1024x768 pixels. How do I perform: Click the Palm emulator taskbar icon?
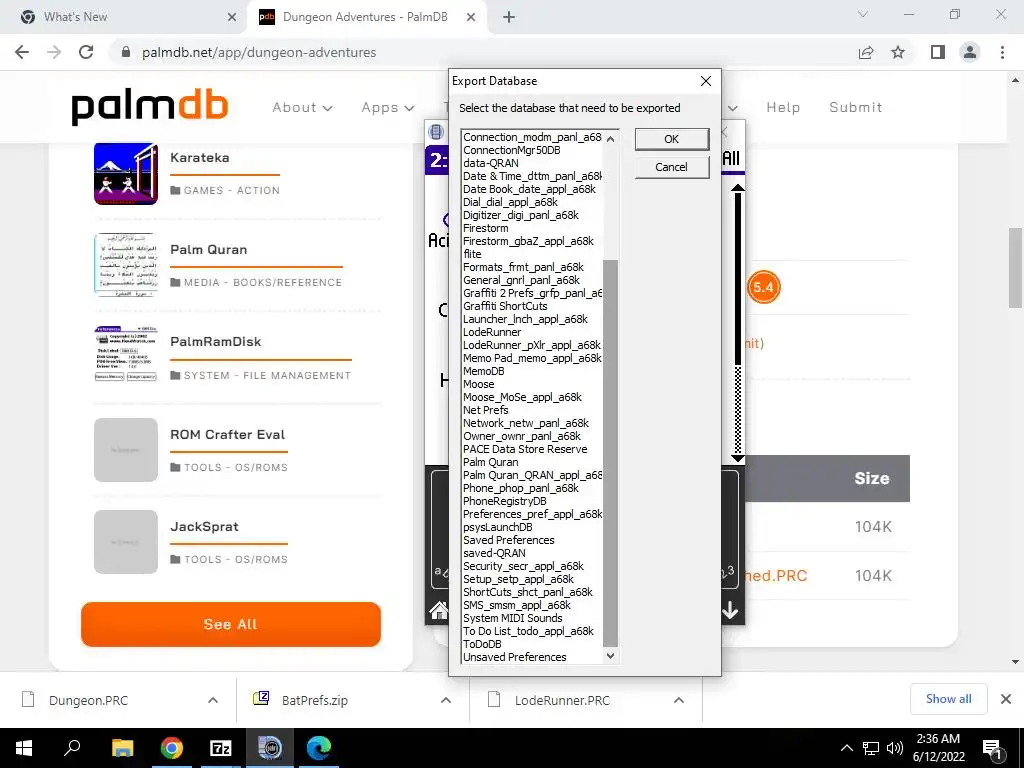pyautogui.click(x=270, y=748)
